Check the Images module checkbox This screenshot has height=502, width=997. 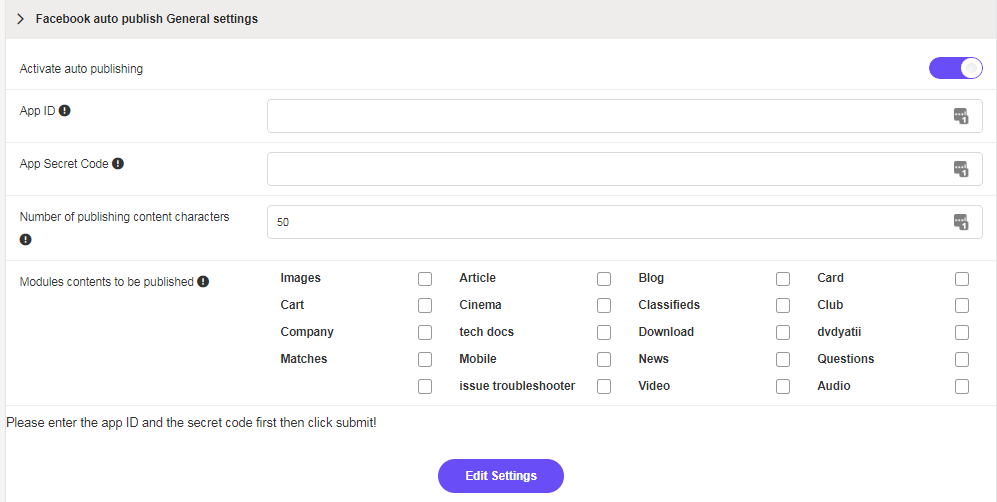[425, 279]
